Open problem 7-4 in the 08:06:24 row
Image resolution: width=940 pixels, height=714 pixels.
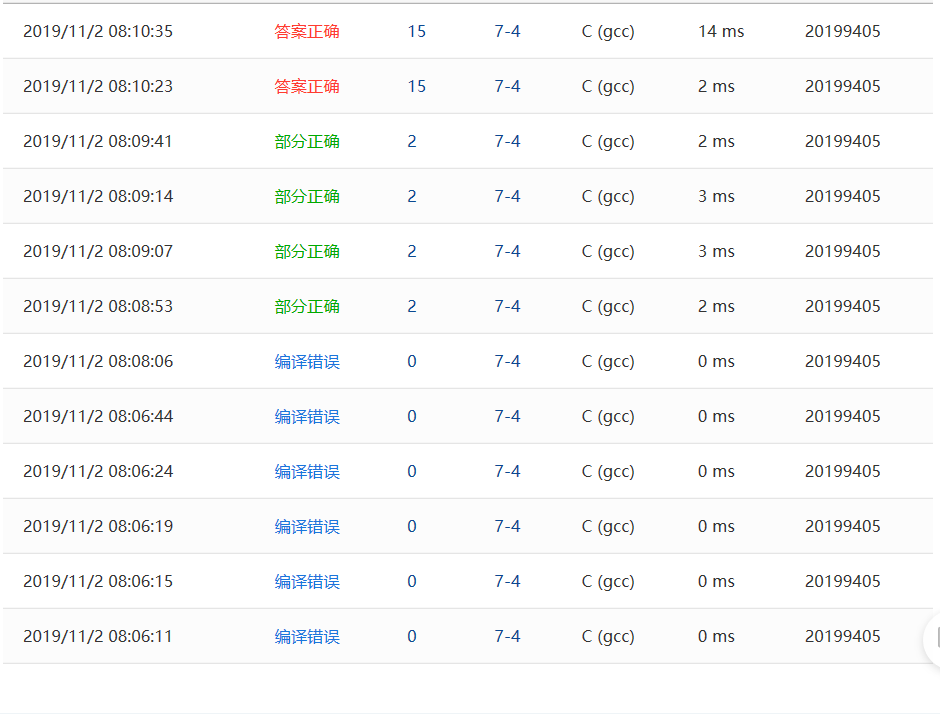pyautogui.click(x=507, y=471)
